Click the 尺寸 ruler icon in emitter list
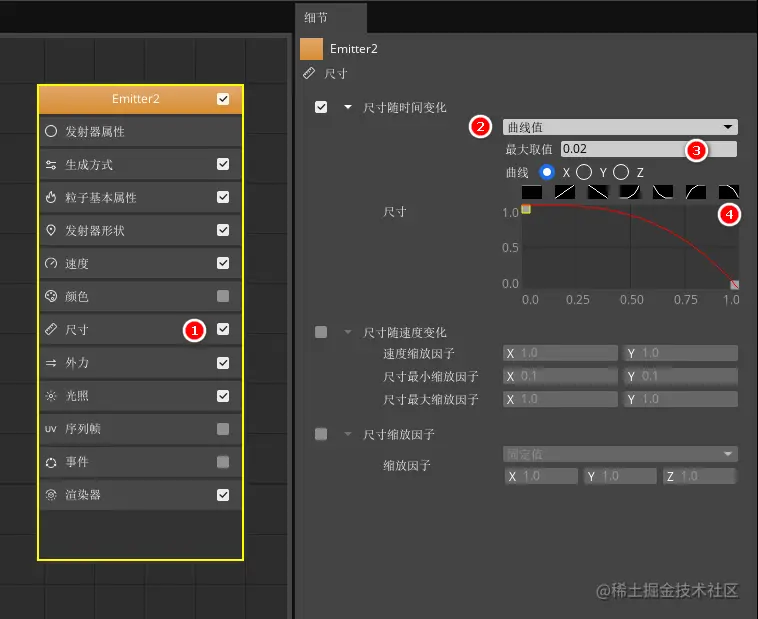Image resolution: width=758 pixels, height=619 pixels. pos(51,329)
